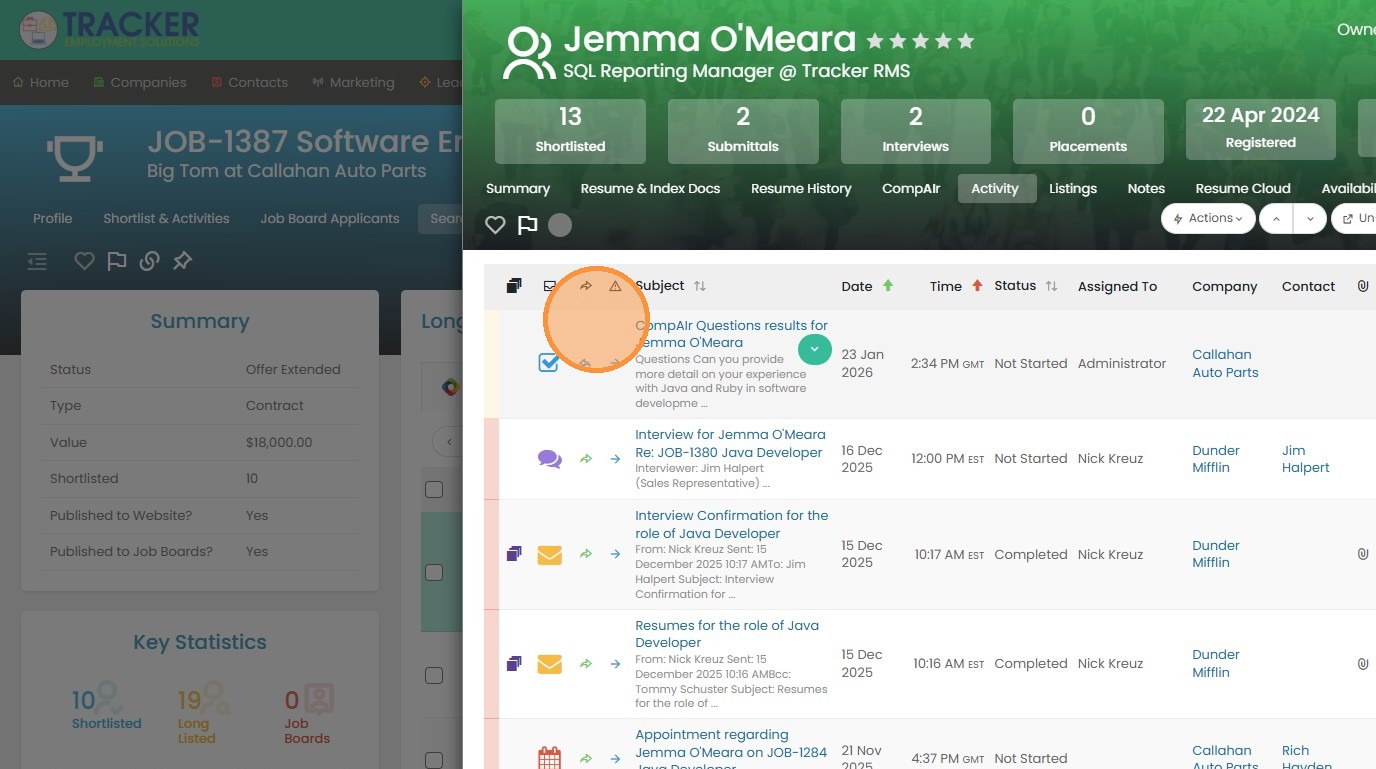This screenshot has height=769, width=1376.
Task: Click the yellow envelope icon on Resumes row
Action: pos(549,664)
